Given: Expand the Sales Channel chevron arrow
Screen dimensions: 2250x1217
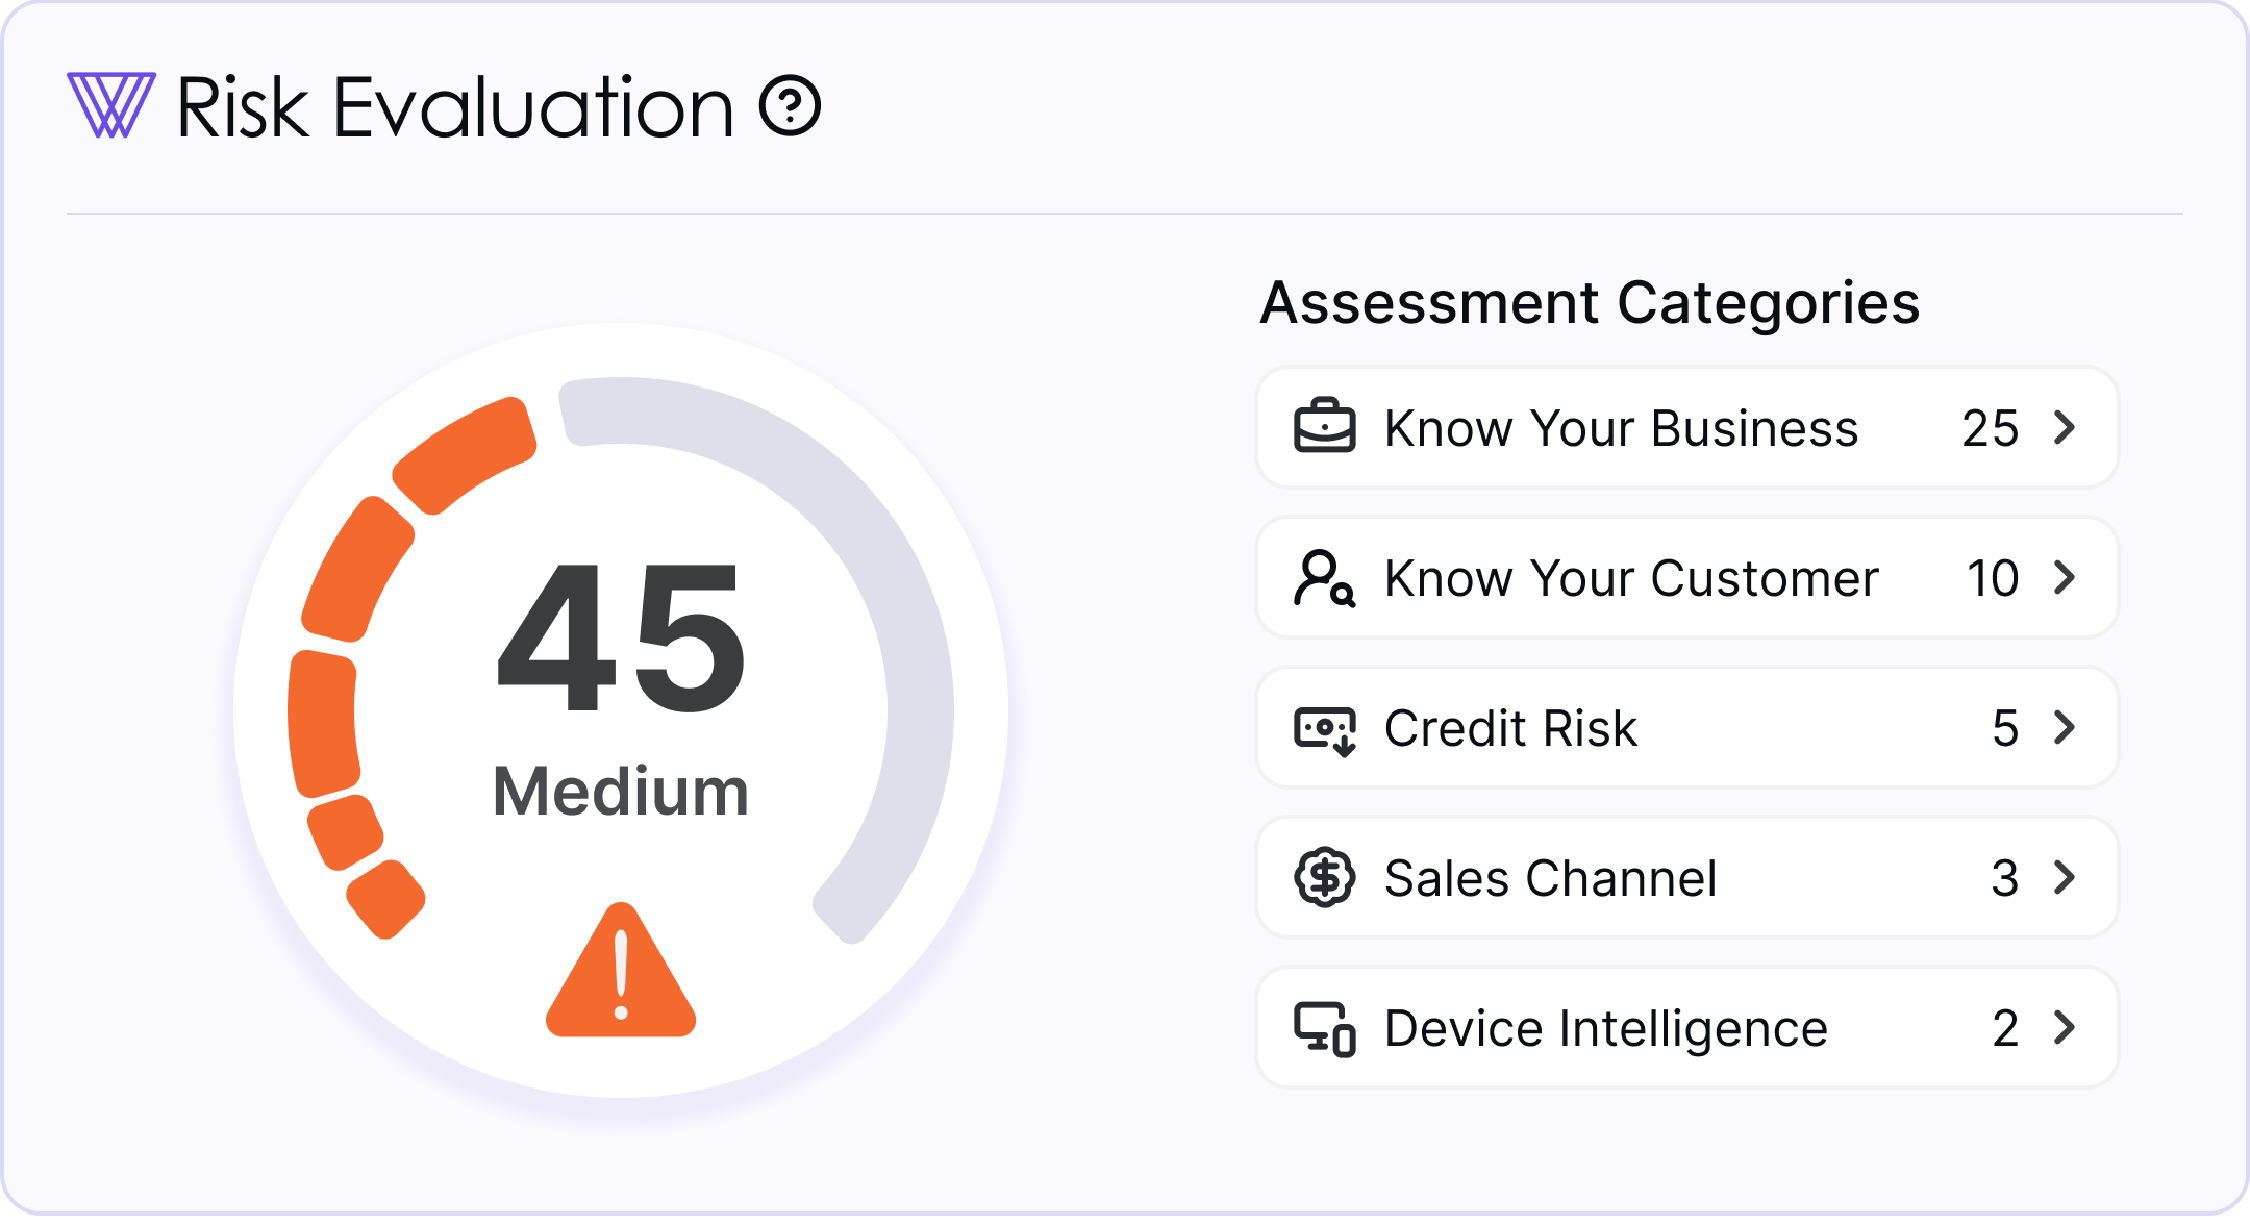Looking at the screenshot, I should coord(2064,877).
